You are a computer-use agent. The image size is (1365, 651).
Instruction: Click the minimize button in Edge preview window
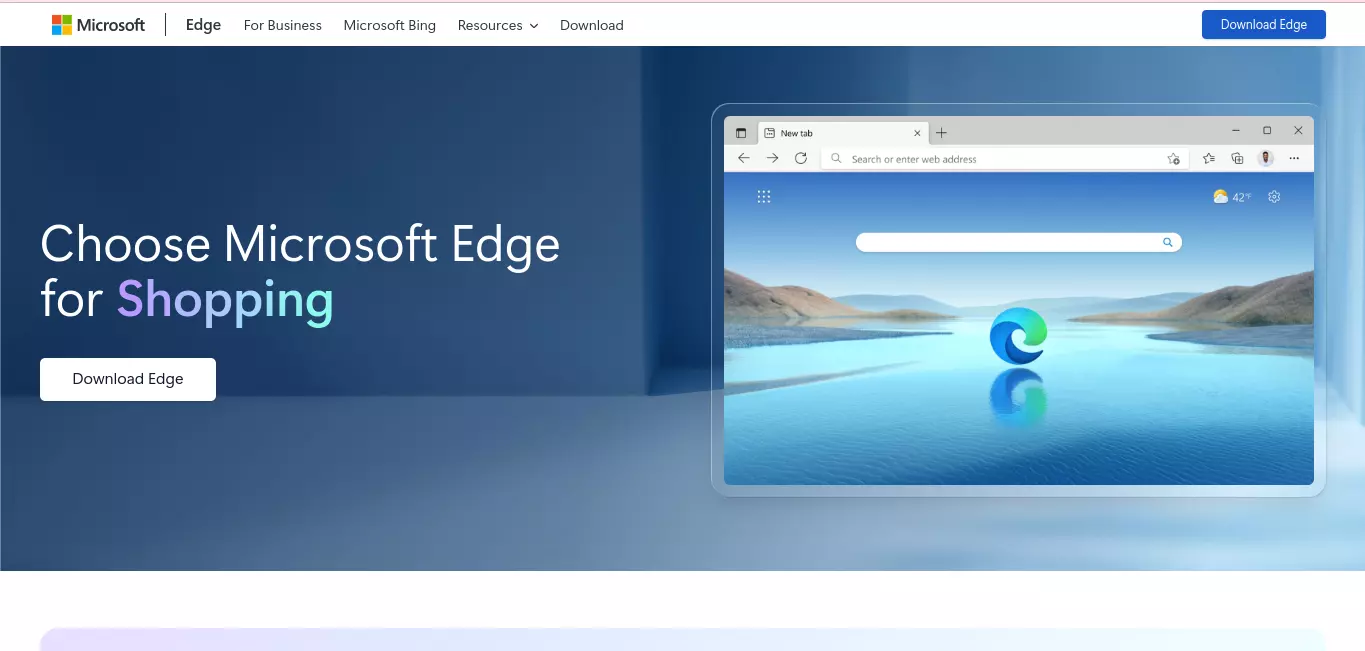pyautogui.click(x=1237, y=131)
